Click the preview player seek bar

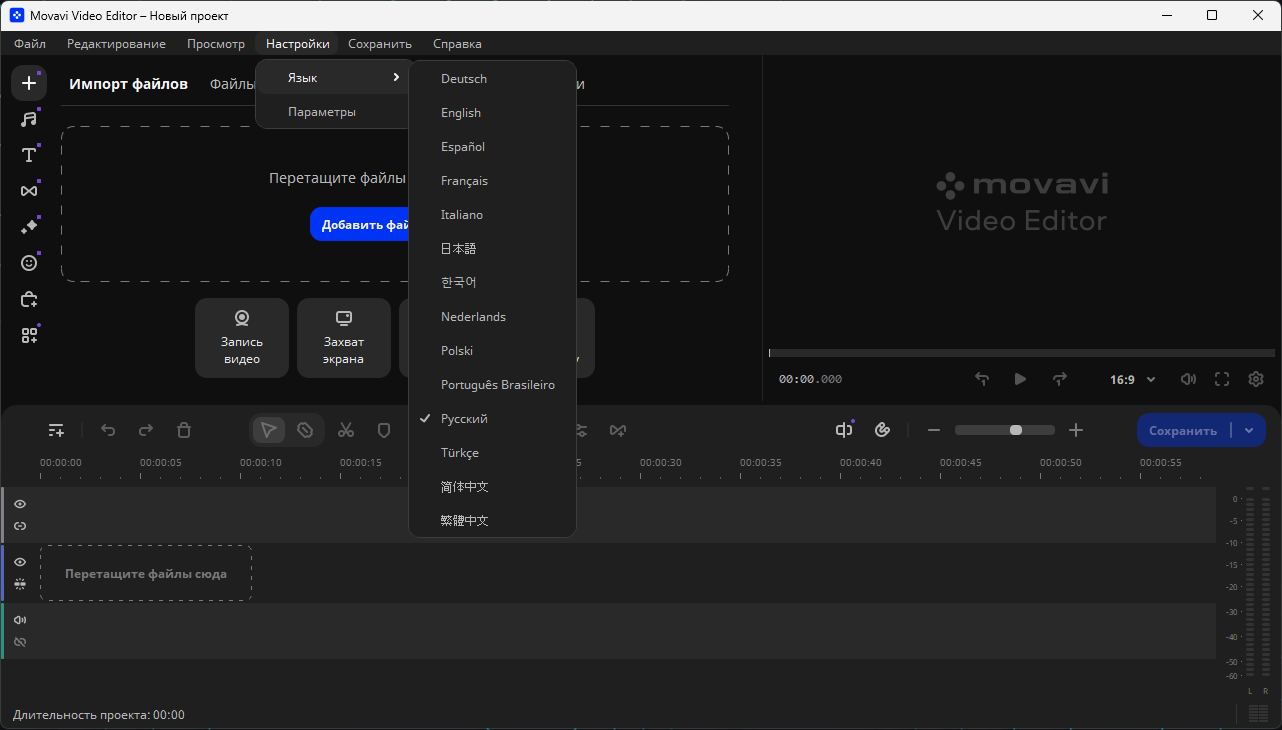click(1022, 353)
